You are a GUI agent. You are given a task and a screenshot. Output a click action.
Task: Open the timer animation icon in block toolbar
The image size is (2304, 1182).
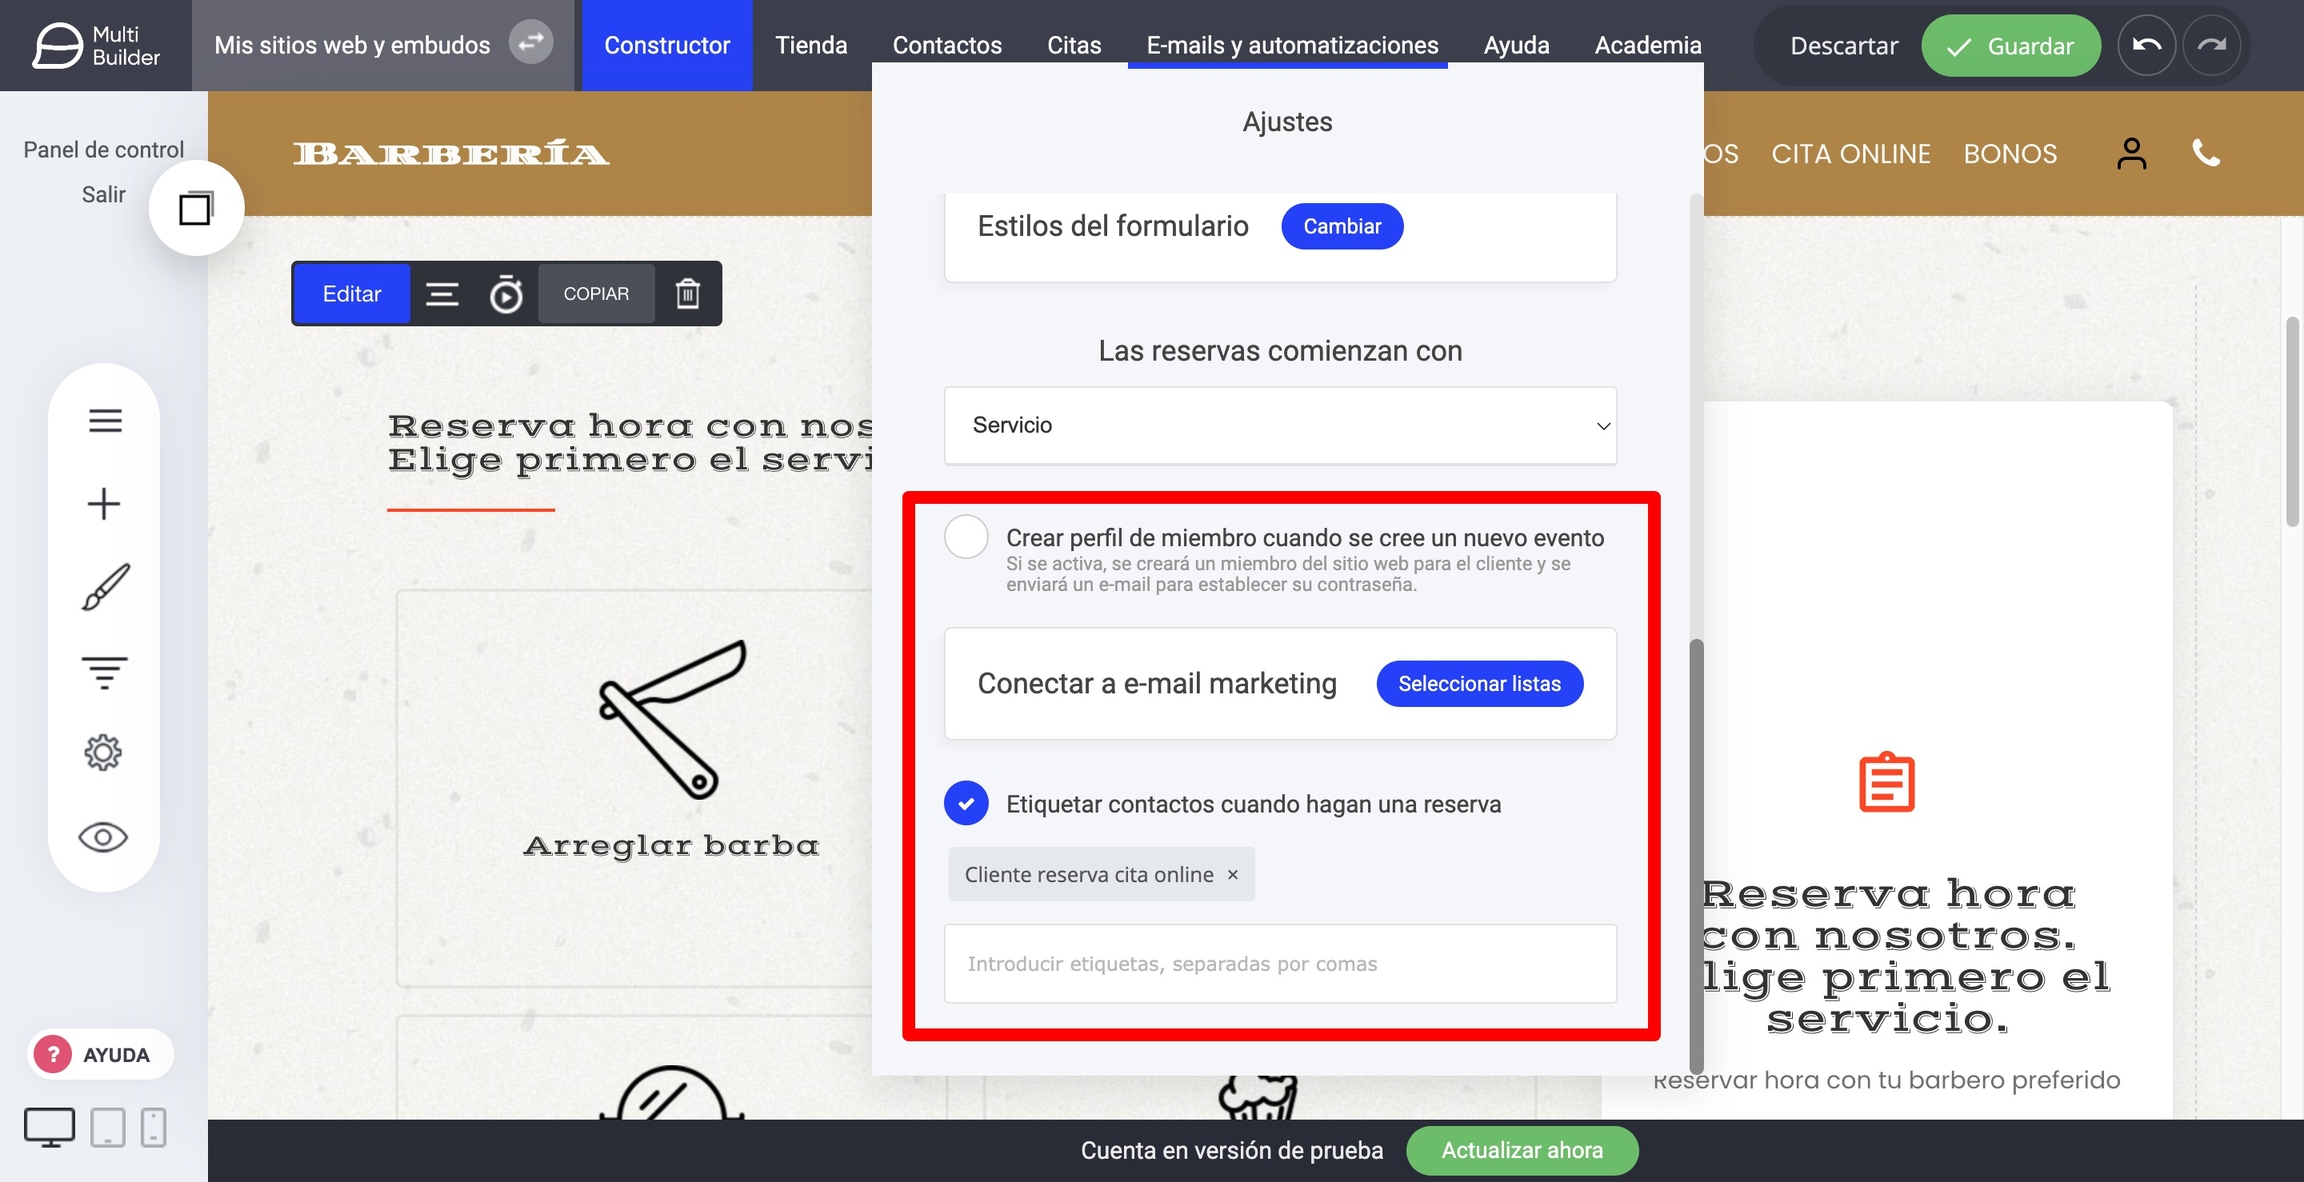coord(506,294)
